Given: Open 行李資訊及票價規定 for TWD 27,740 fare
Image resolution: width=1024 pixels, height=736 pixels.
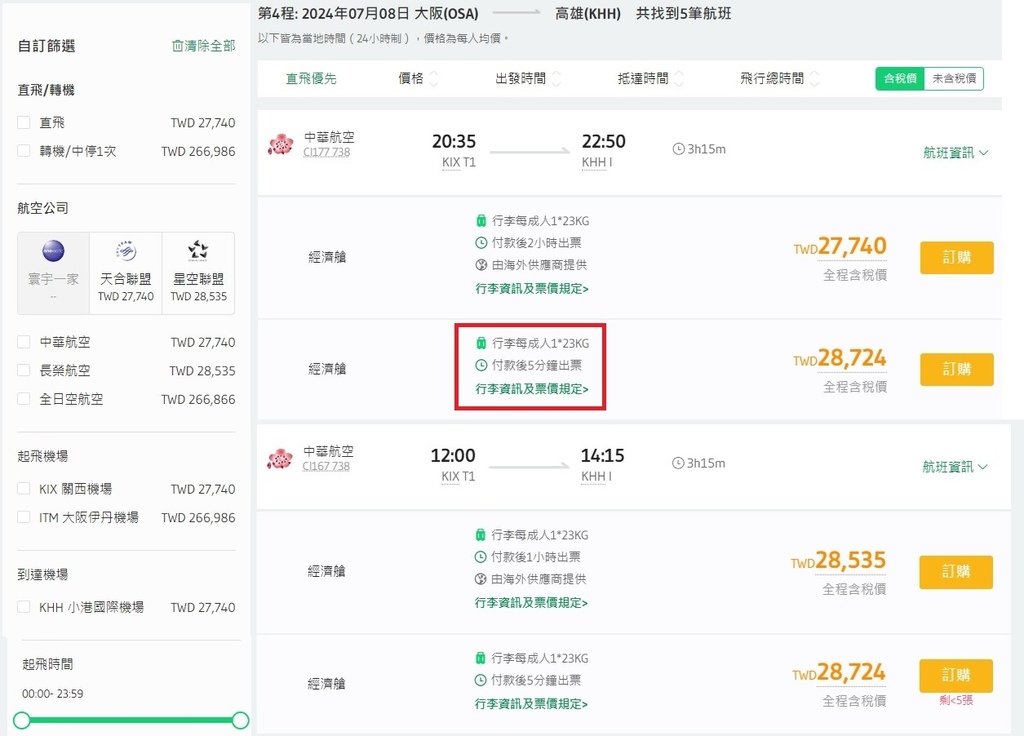Looking at the screenshot, I should 532,289.
